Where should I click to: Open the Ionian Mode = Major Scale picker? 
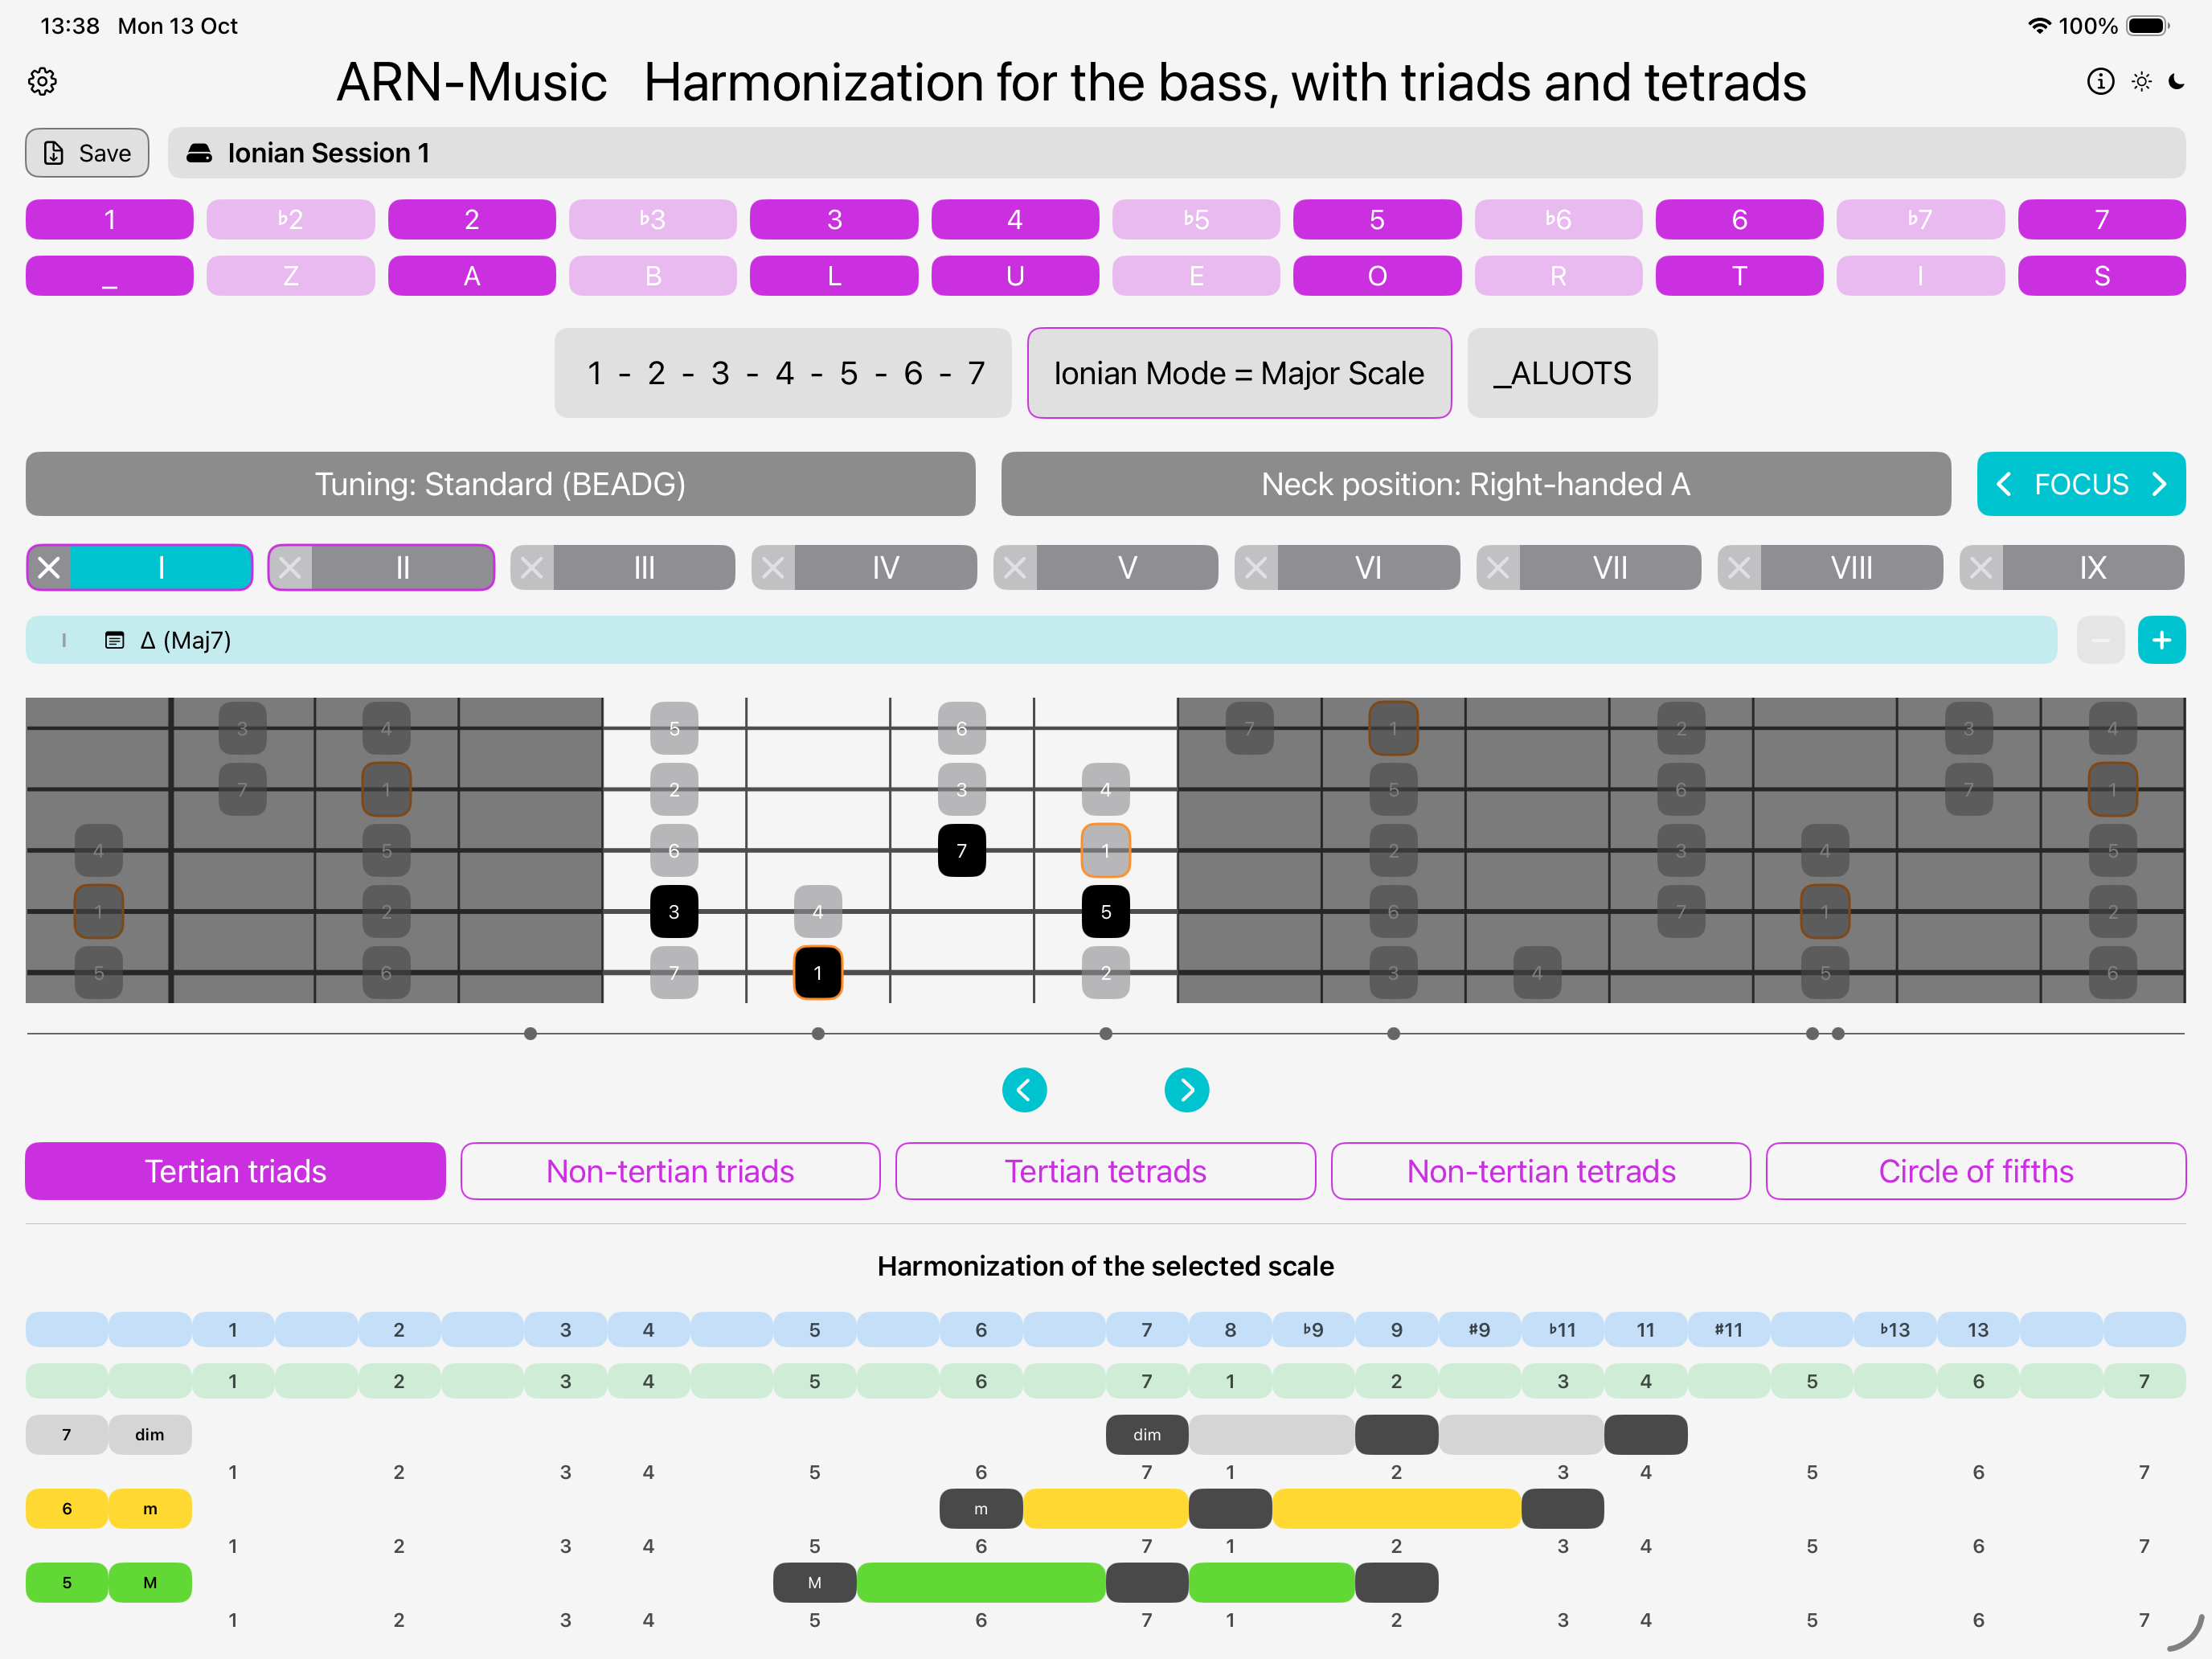click(x=1238, y=373)
